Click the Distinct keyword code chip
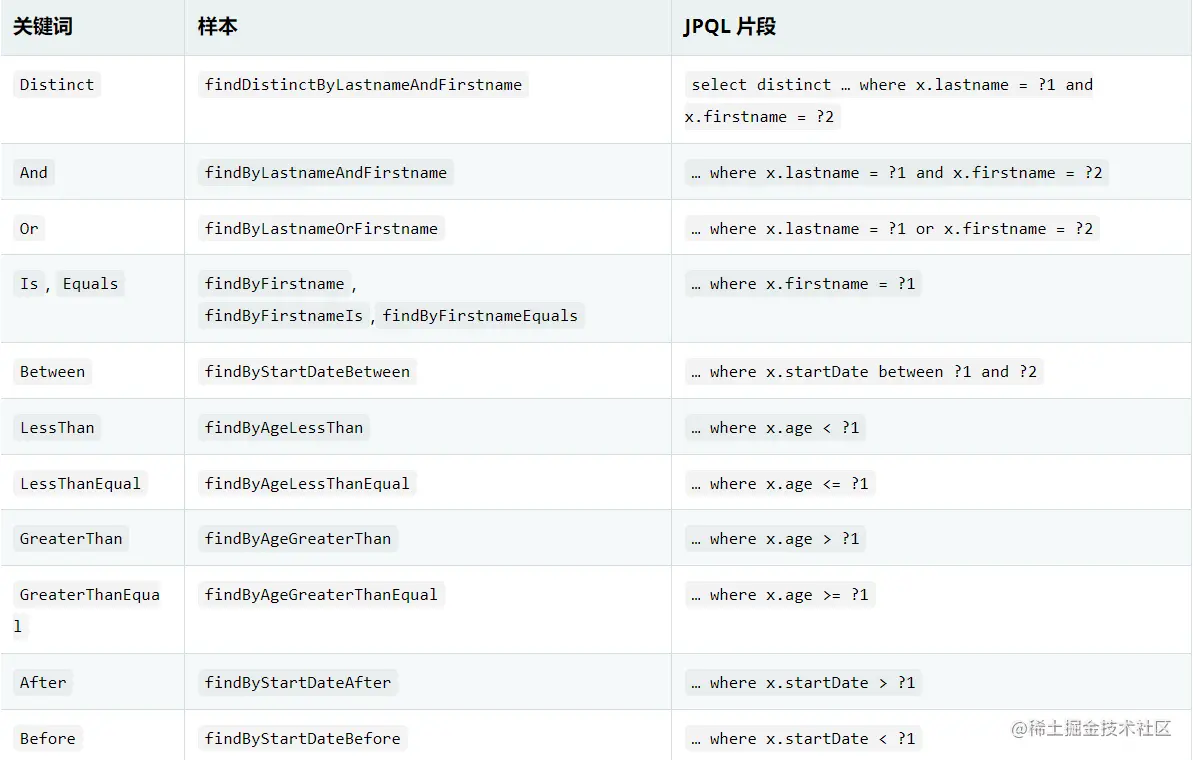 (56, 84)
